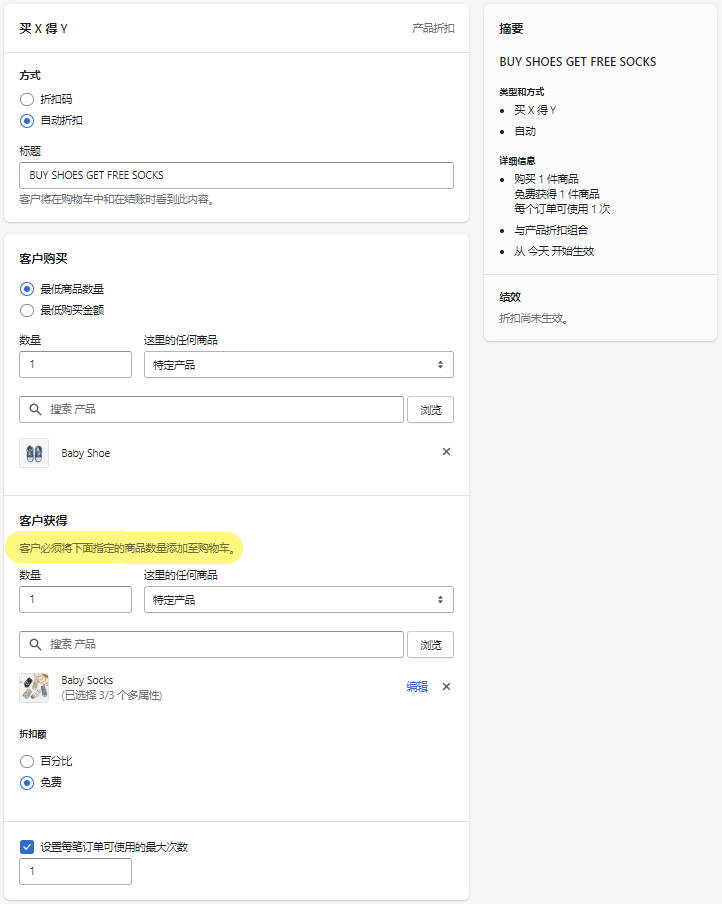The width and height of the screenshot is (722, 904).
Task: Select the 自动折扣 radio option
Action: (27, 120)
